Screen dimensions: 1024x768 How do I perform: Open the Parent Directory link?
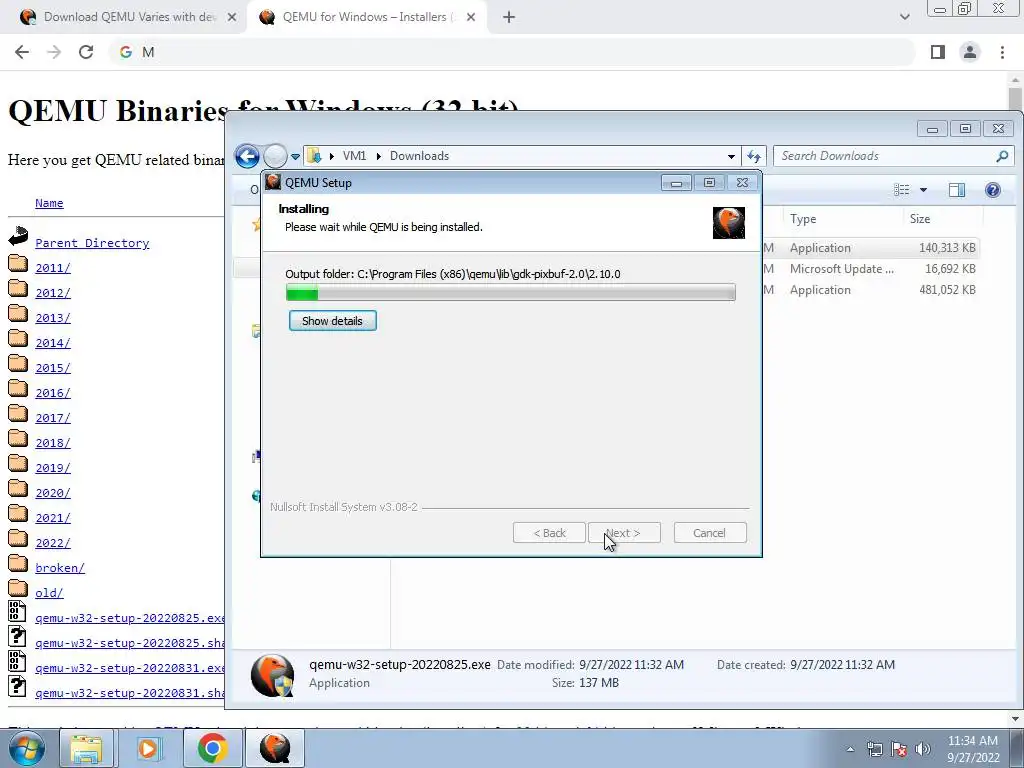92,243
